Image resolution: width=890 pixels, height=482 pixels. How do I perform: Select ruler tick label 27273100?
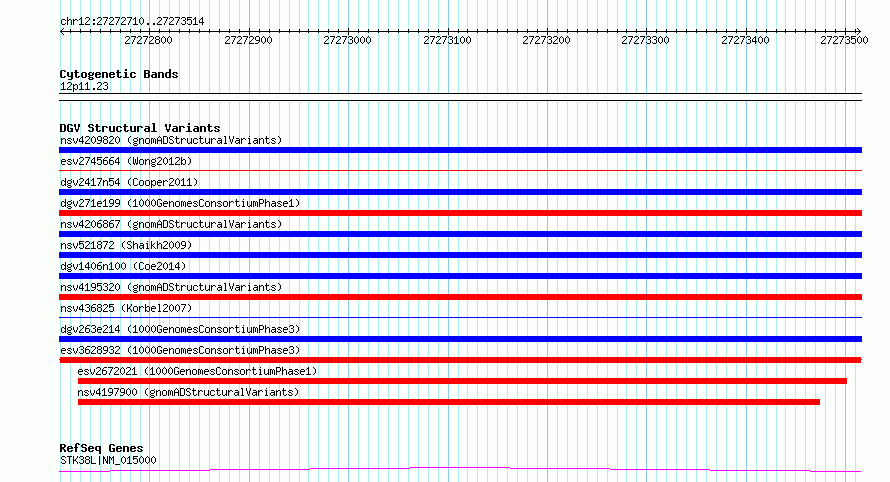447,40
